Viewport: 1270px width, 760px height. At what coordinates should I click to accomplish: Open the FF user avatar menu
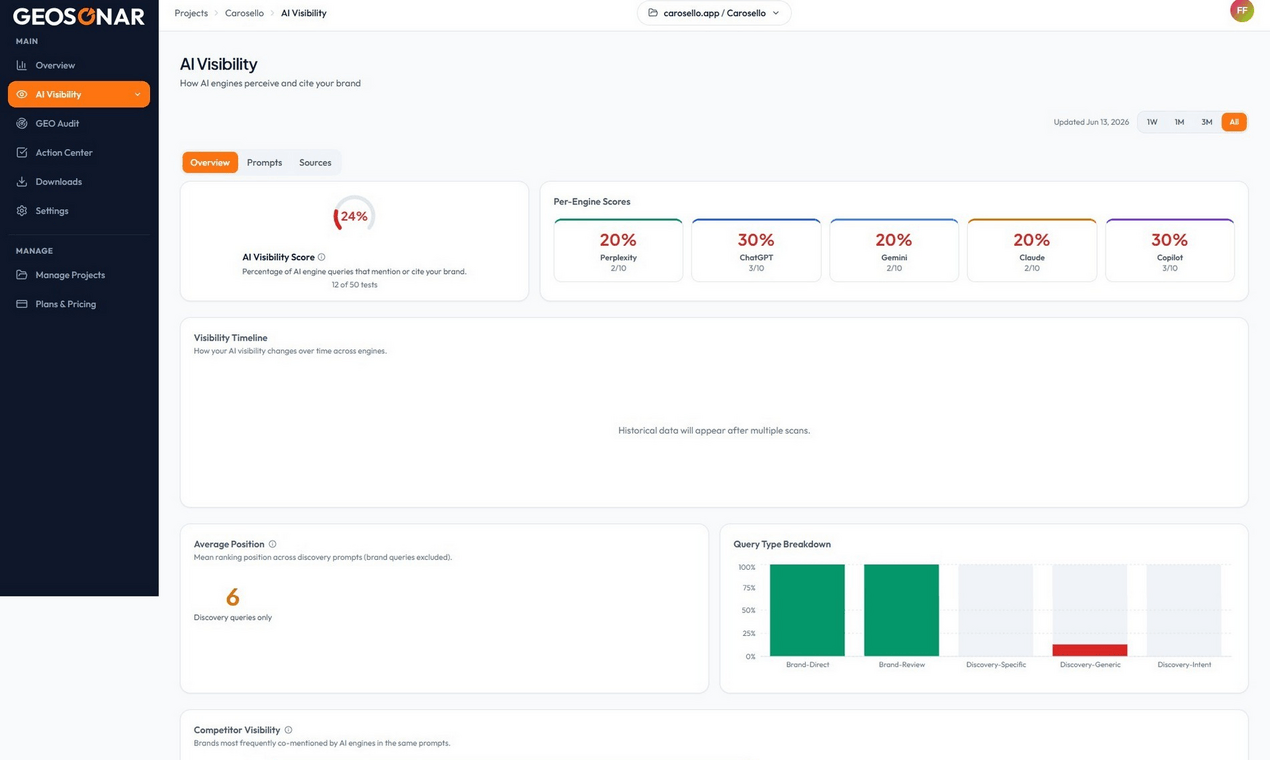coord(1241,11)
